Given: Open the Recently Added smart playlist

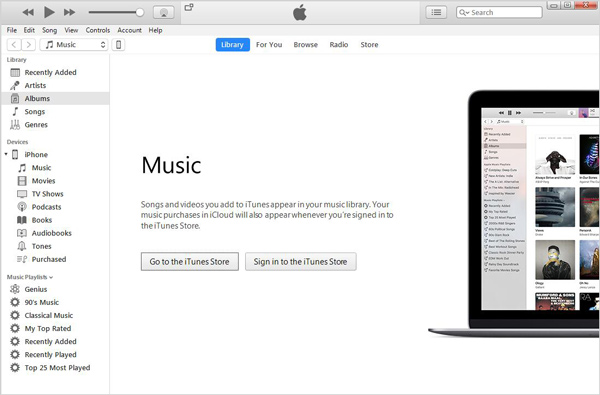Looking at the screenshot, I should (x=55, y=341).
